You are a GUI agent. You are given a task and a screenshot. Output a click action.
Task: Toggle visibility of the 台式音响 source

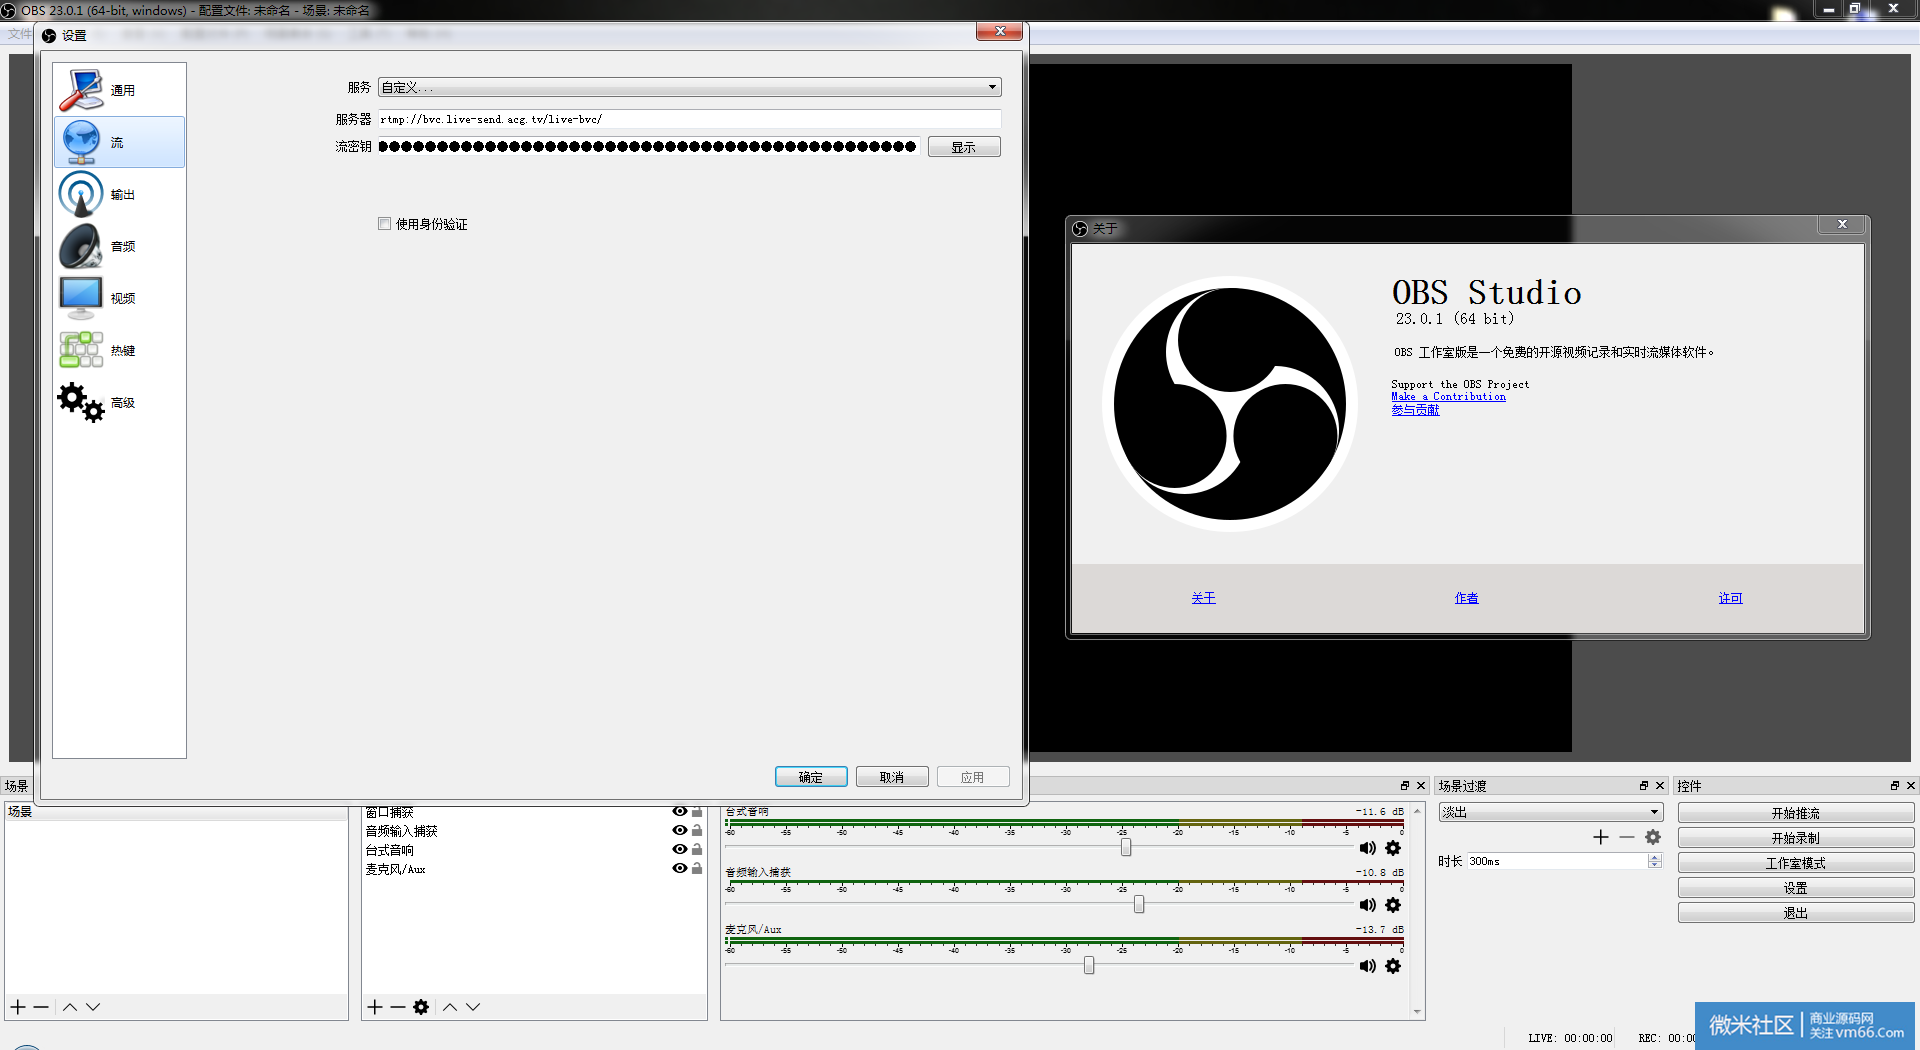680,849
